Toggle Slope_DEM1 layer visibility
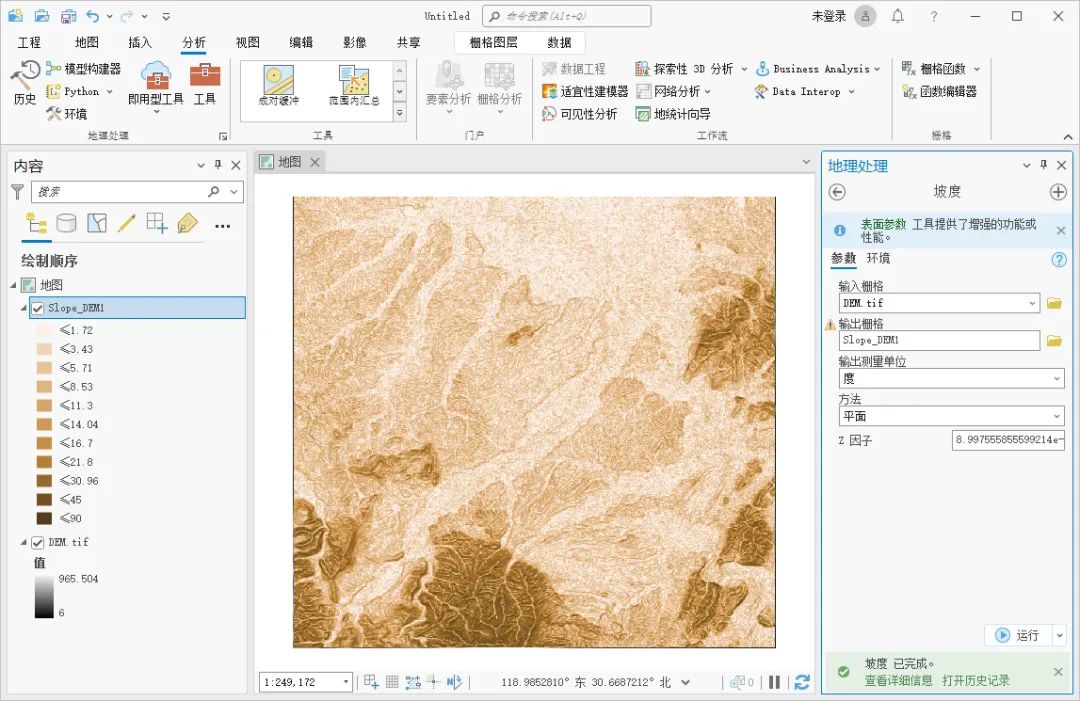The image size is (1080, 701). (38, 308)
